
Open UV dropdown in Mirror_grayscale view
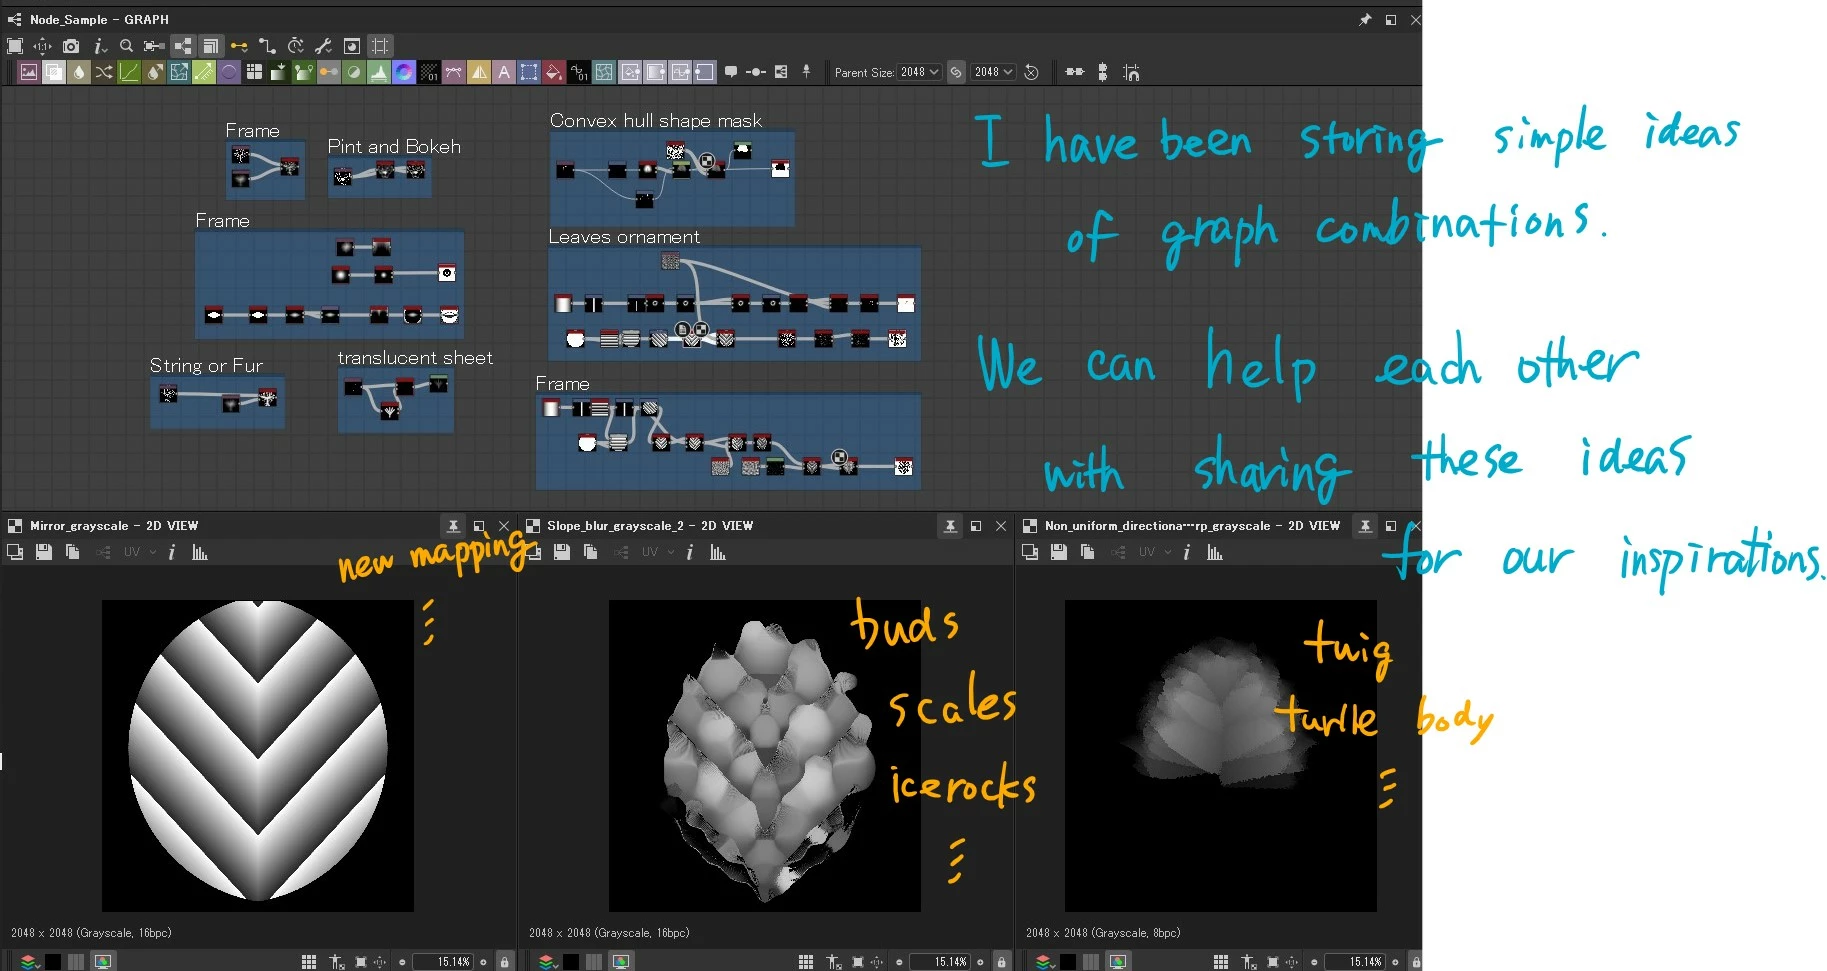tap(140, 552)
